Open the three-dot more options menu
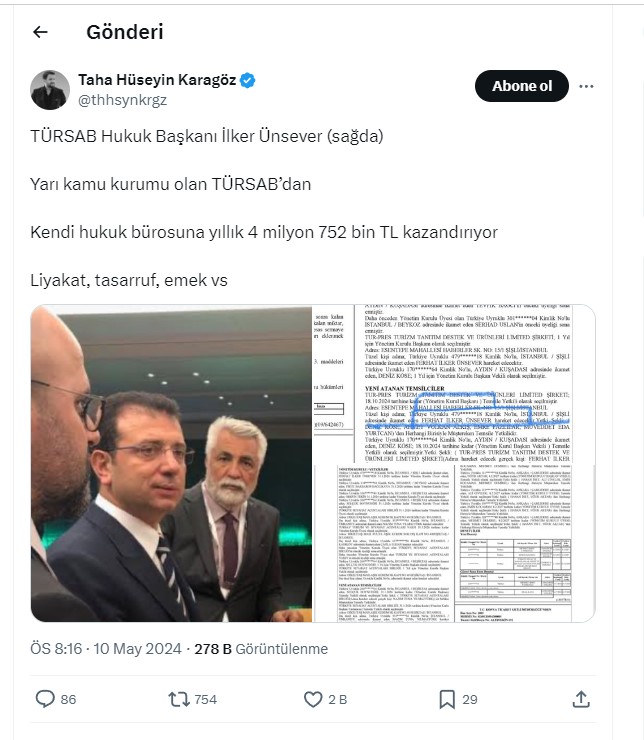 (x=586, y=86)
